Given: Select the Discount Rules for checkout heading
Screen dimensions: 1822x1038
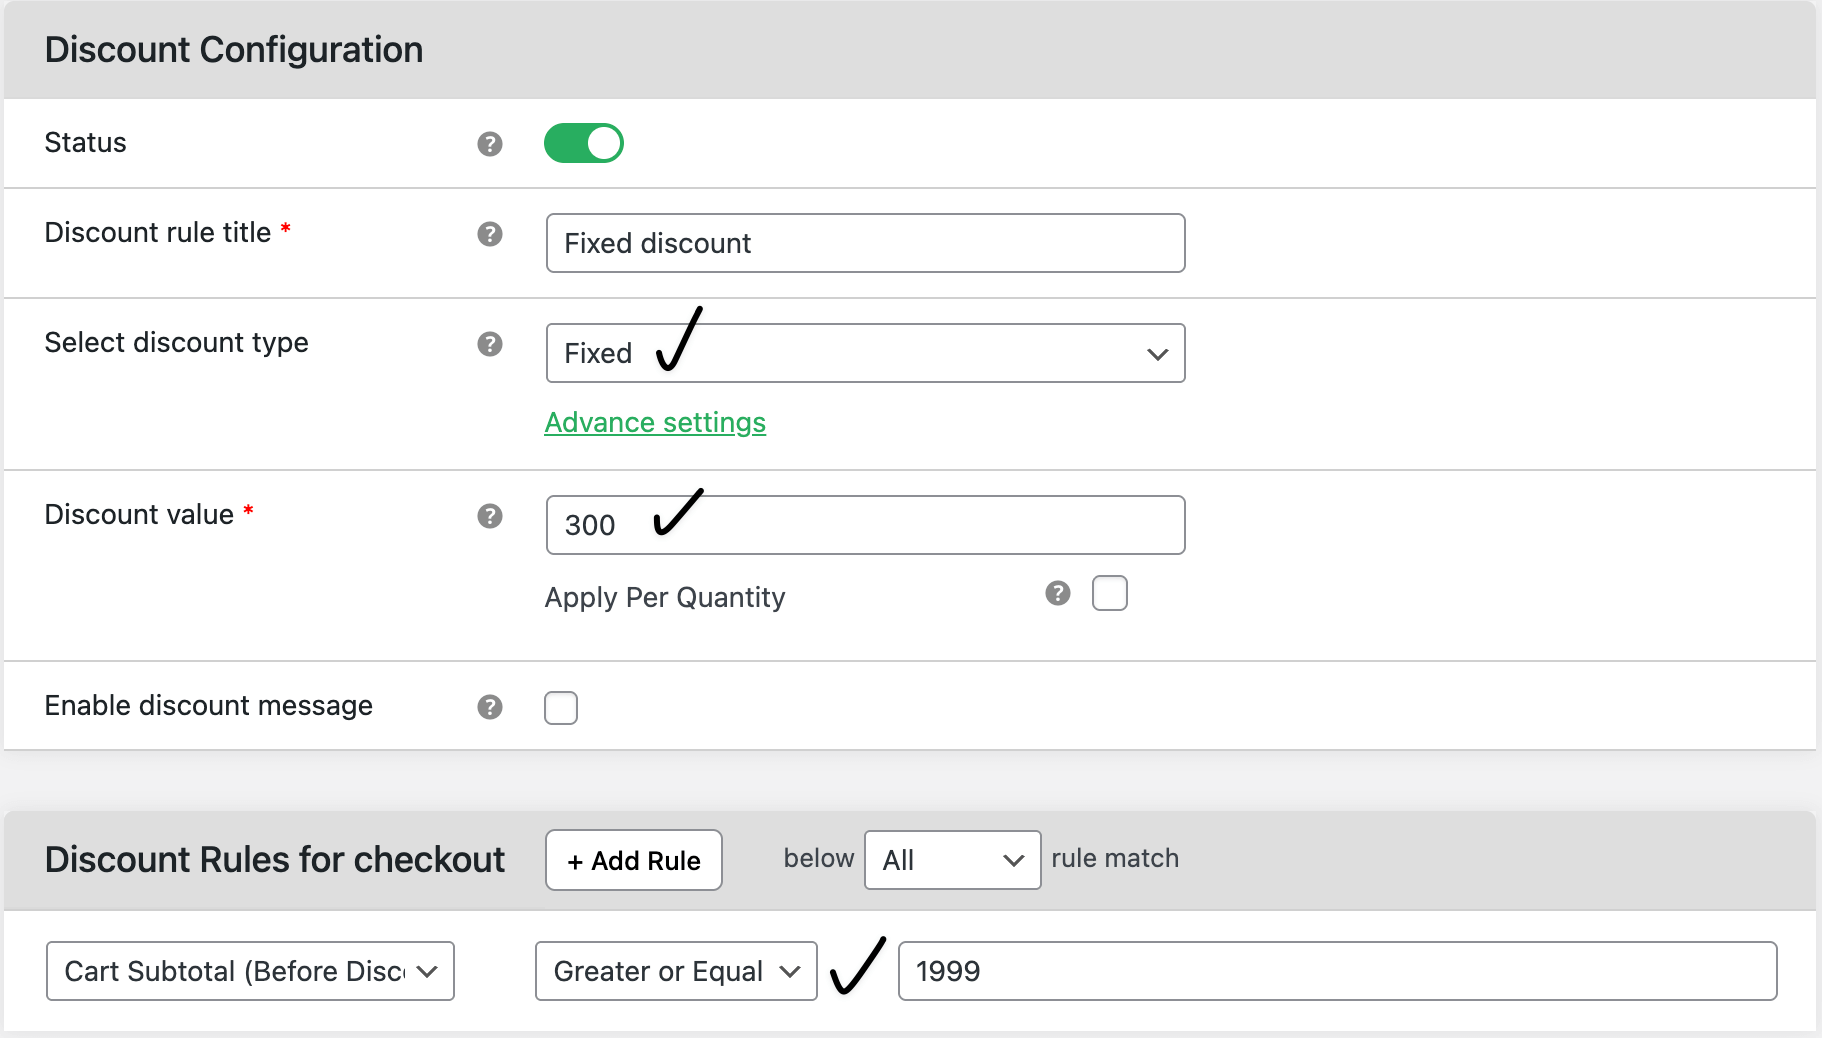Looking at the screenshot, I should (x=273, y=860).
